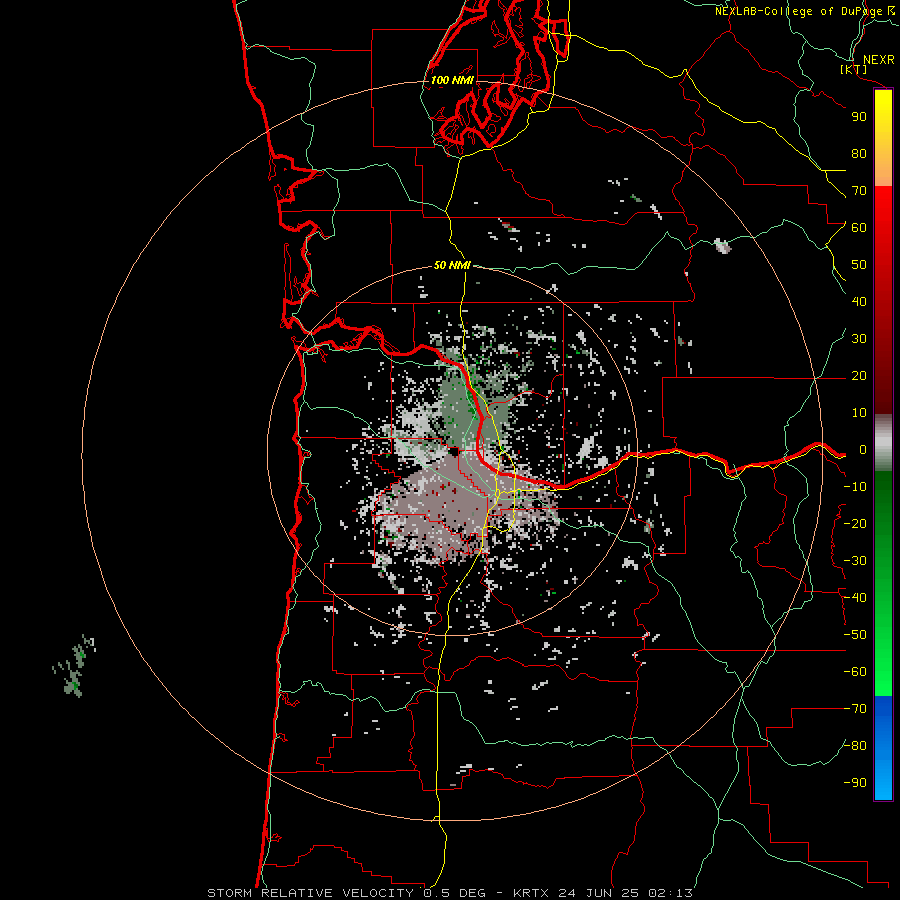Pick the blue segment of the color bar
This screenshot has width=900, height=900.
[x=883, y=748]
